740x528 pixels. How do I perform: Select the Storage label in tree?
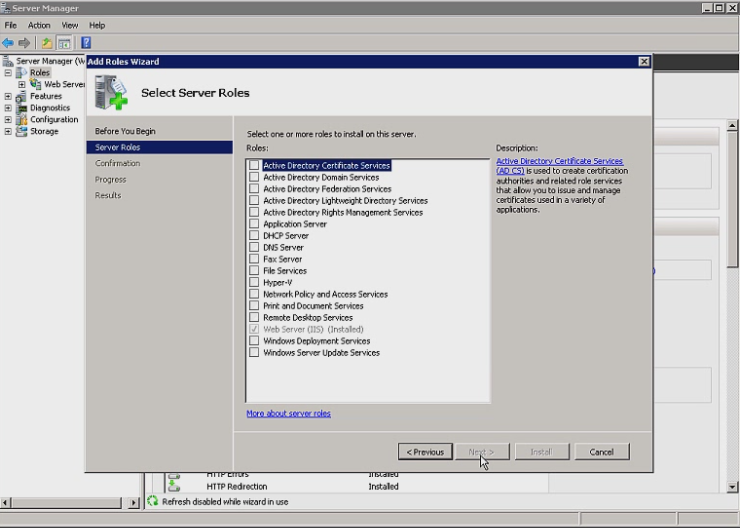[x=44, y=132]
